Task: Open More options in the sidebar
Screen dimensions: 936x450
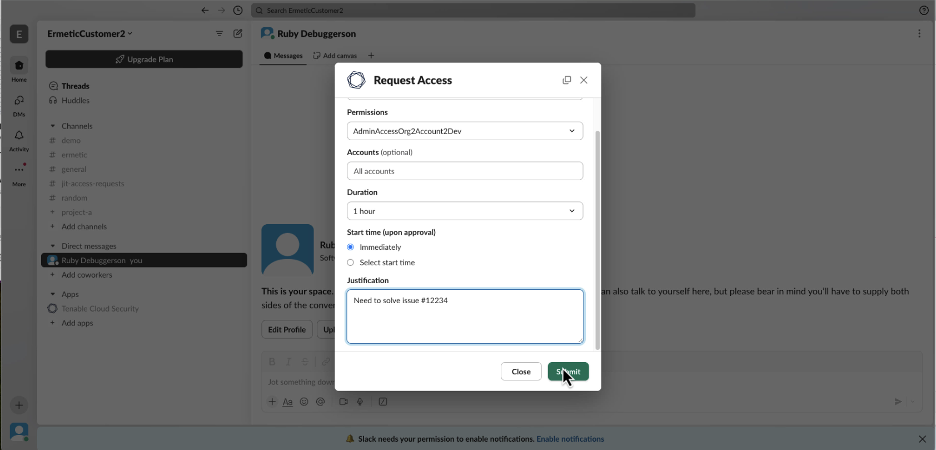Action: (19, 174)
